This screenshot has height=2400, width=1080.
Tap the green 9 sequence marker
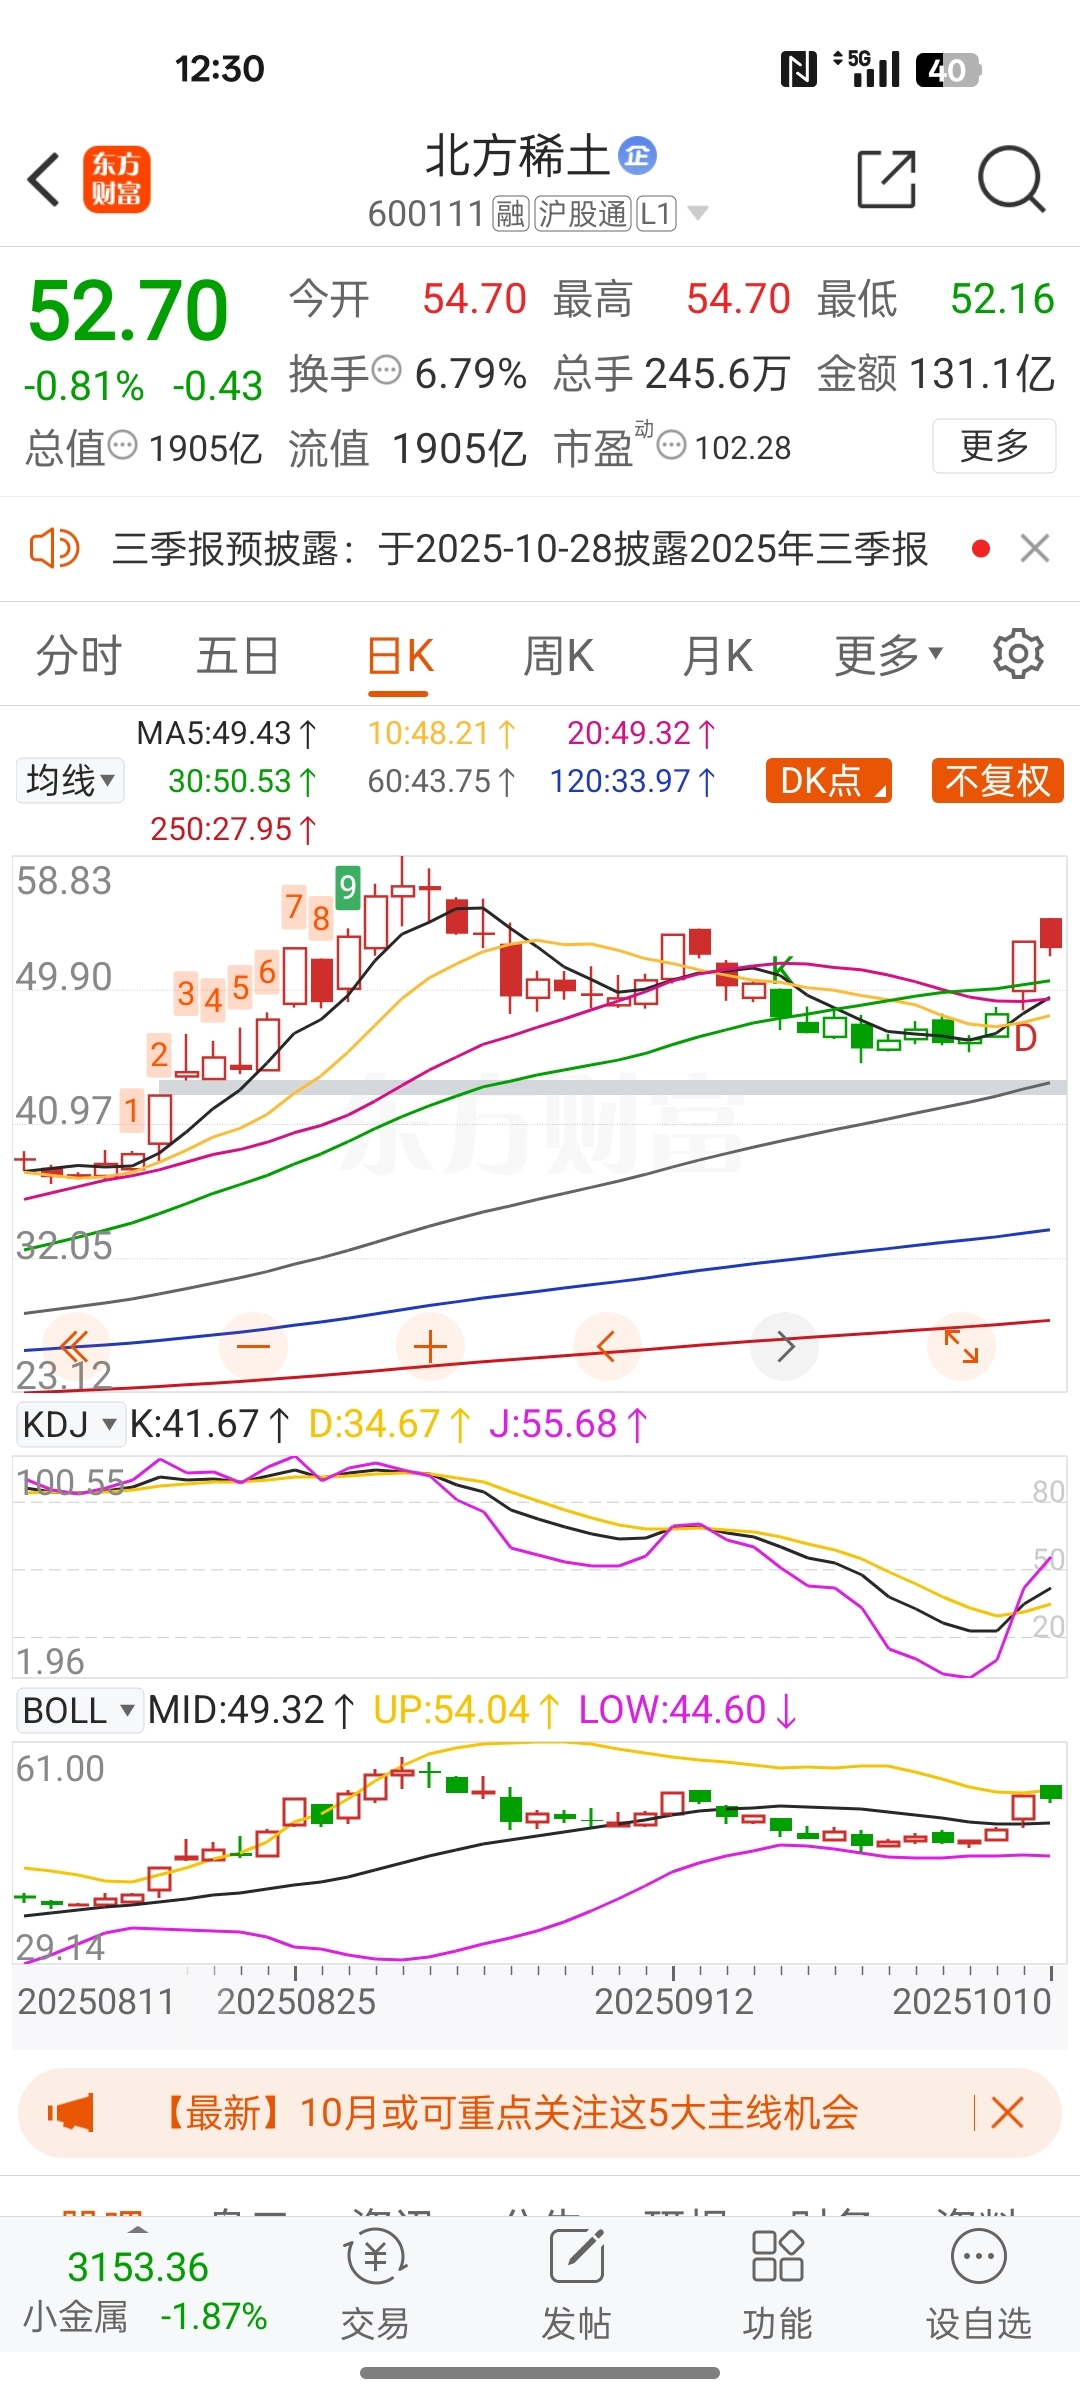point(347,887)
